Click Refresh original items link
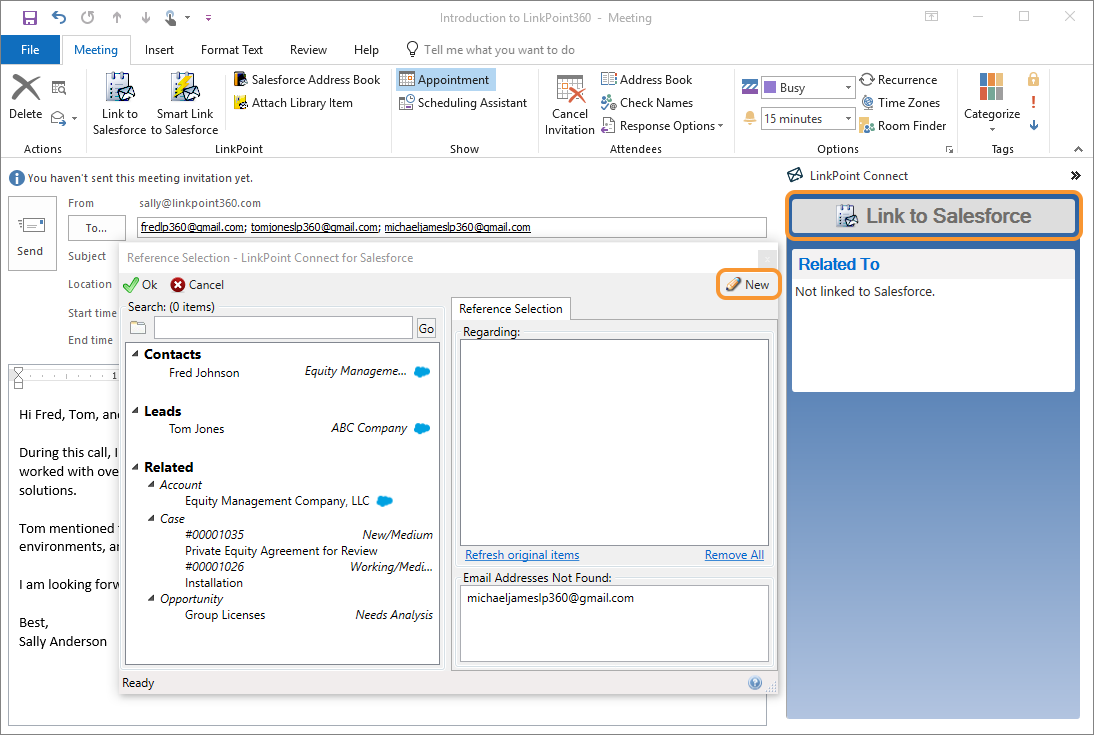Viewport: 1094px width, 735px height. [522, 555]
